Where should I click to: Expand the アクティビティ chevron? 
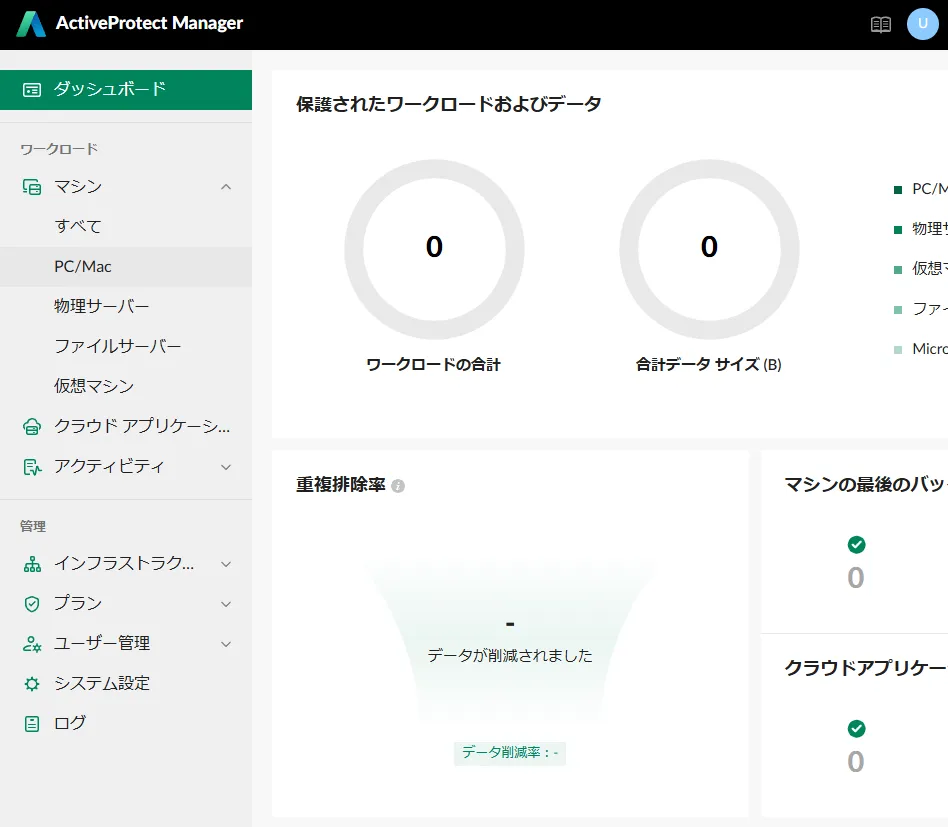pyautogui.click(x=226, y=467)
